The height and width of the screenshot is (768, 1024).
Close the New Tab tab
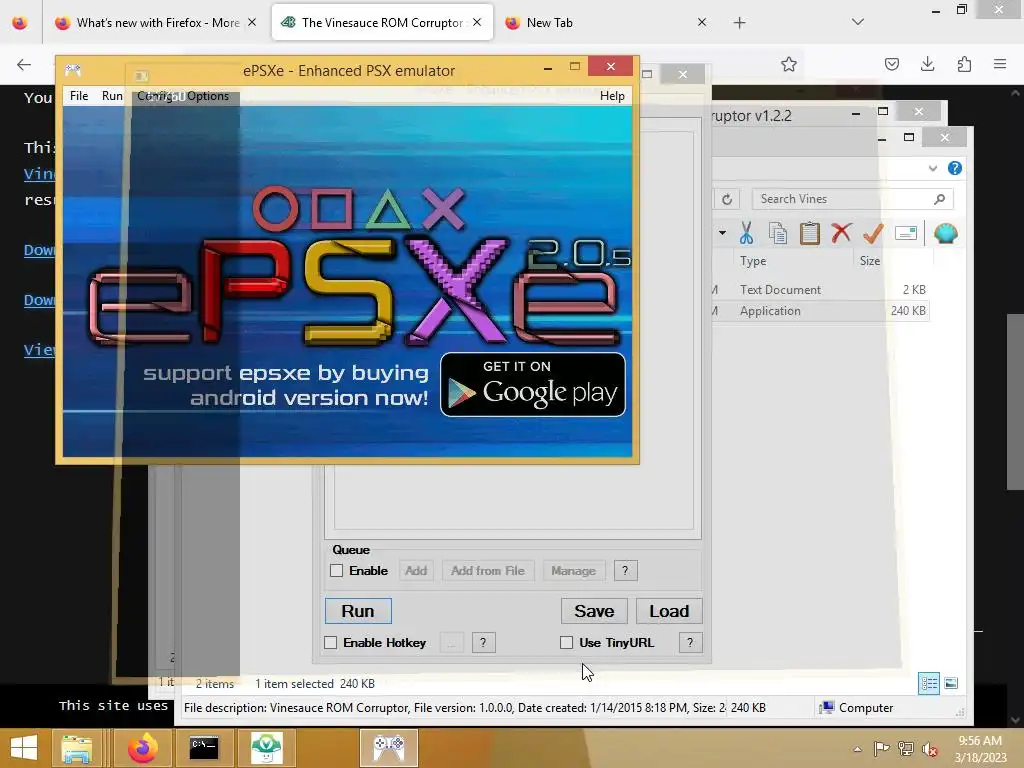(702, 22)
